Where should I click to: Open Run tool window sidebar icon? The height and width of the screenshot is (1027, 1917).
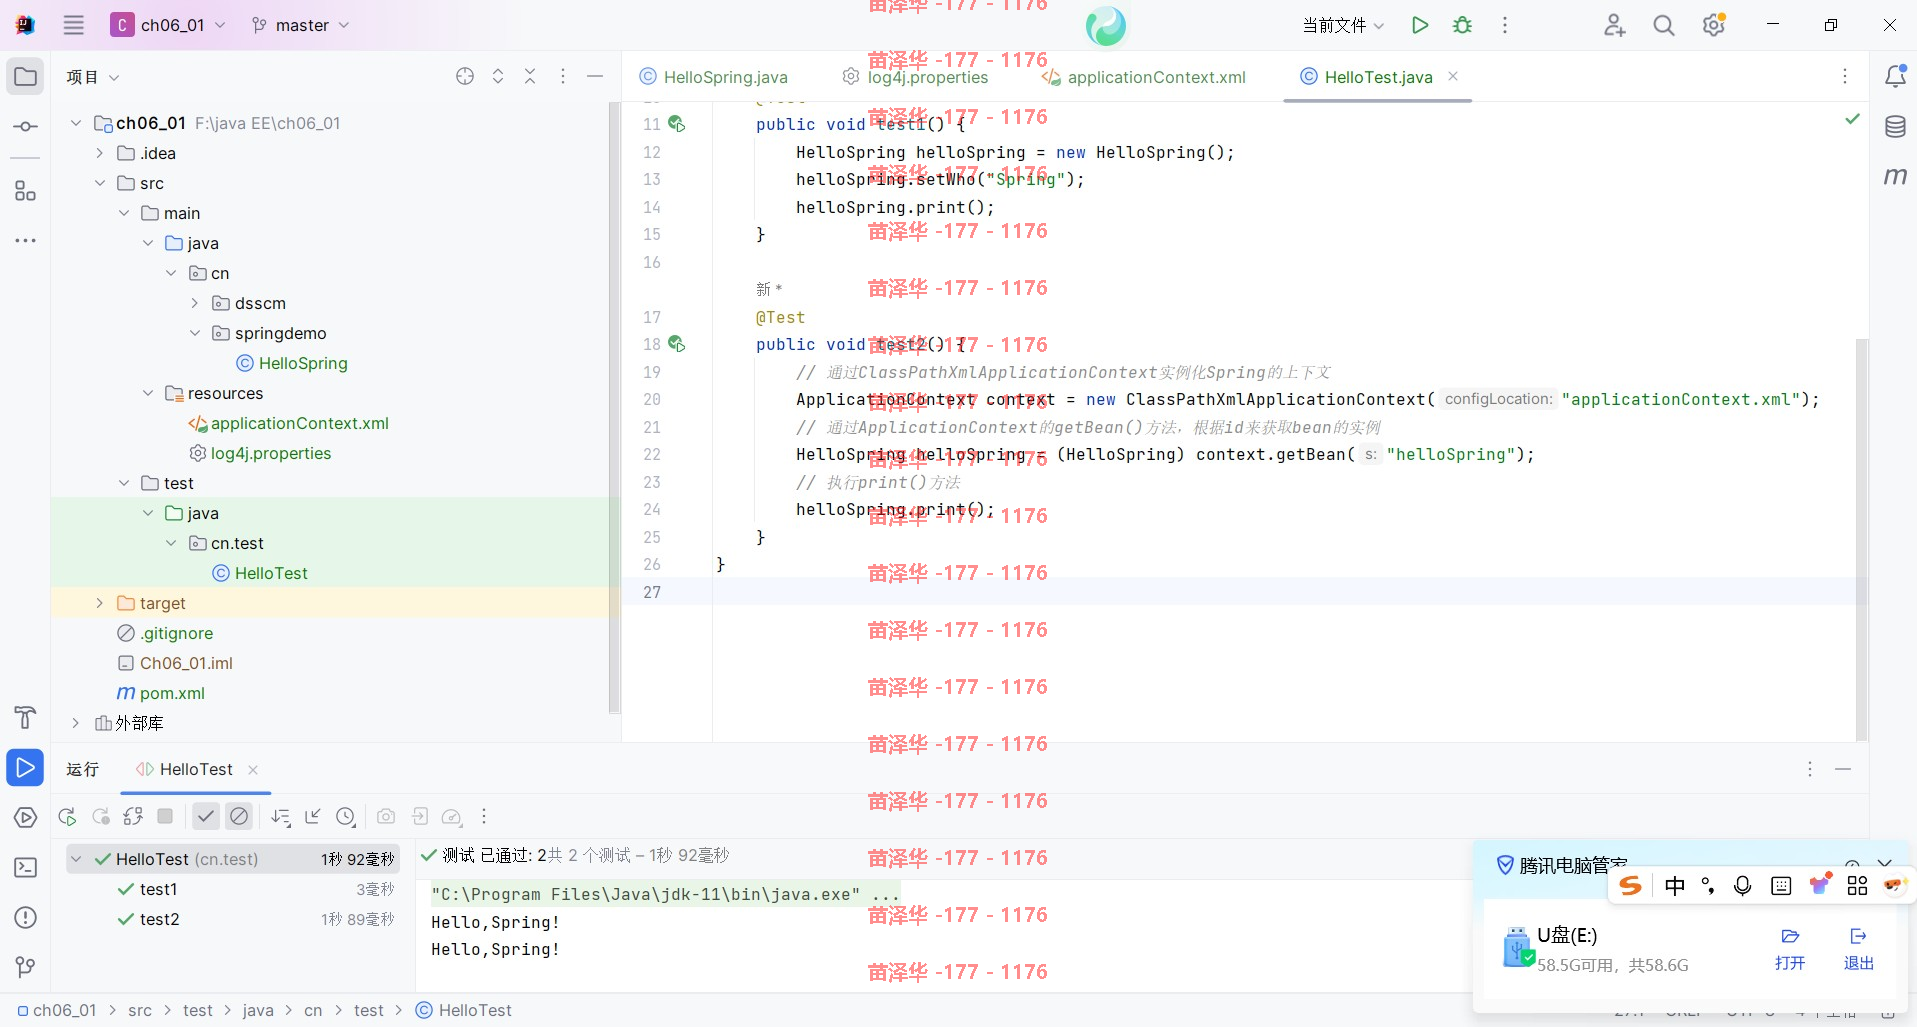coord(26,768)
